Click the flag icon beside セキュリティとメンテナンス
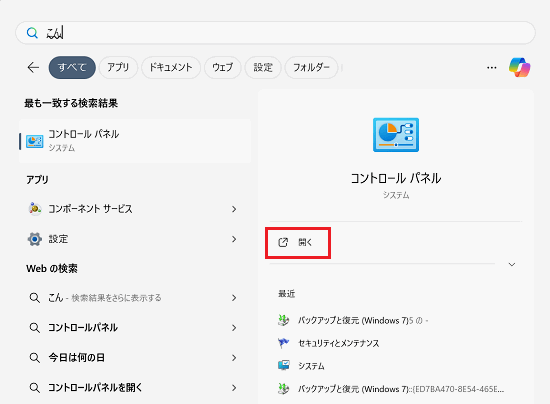The image size is (550, 404). (x=283, y=343)
